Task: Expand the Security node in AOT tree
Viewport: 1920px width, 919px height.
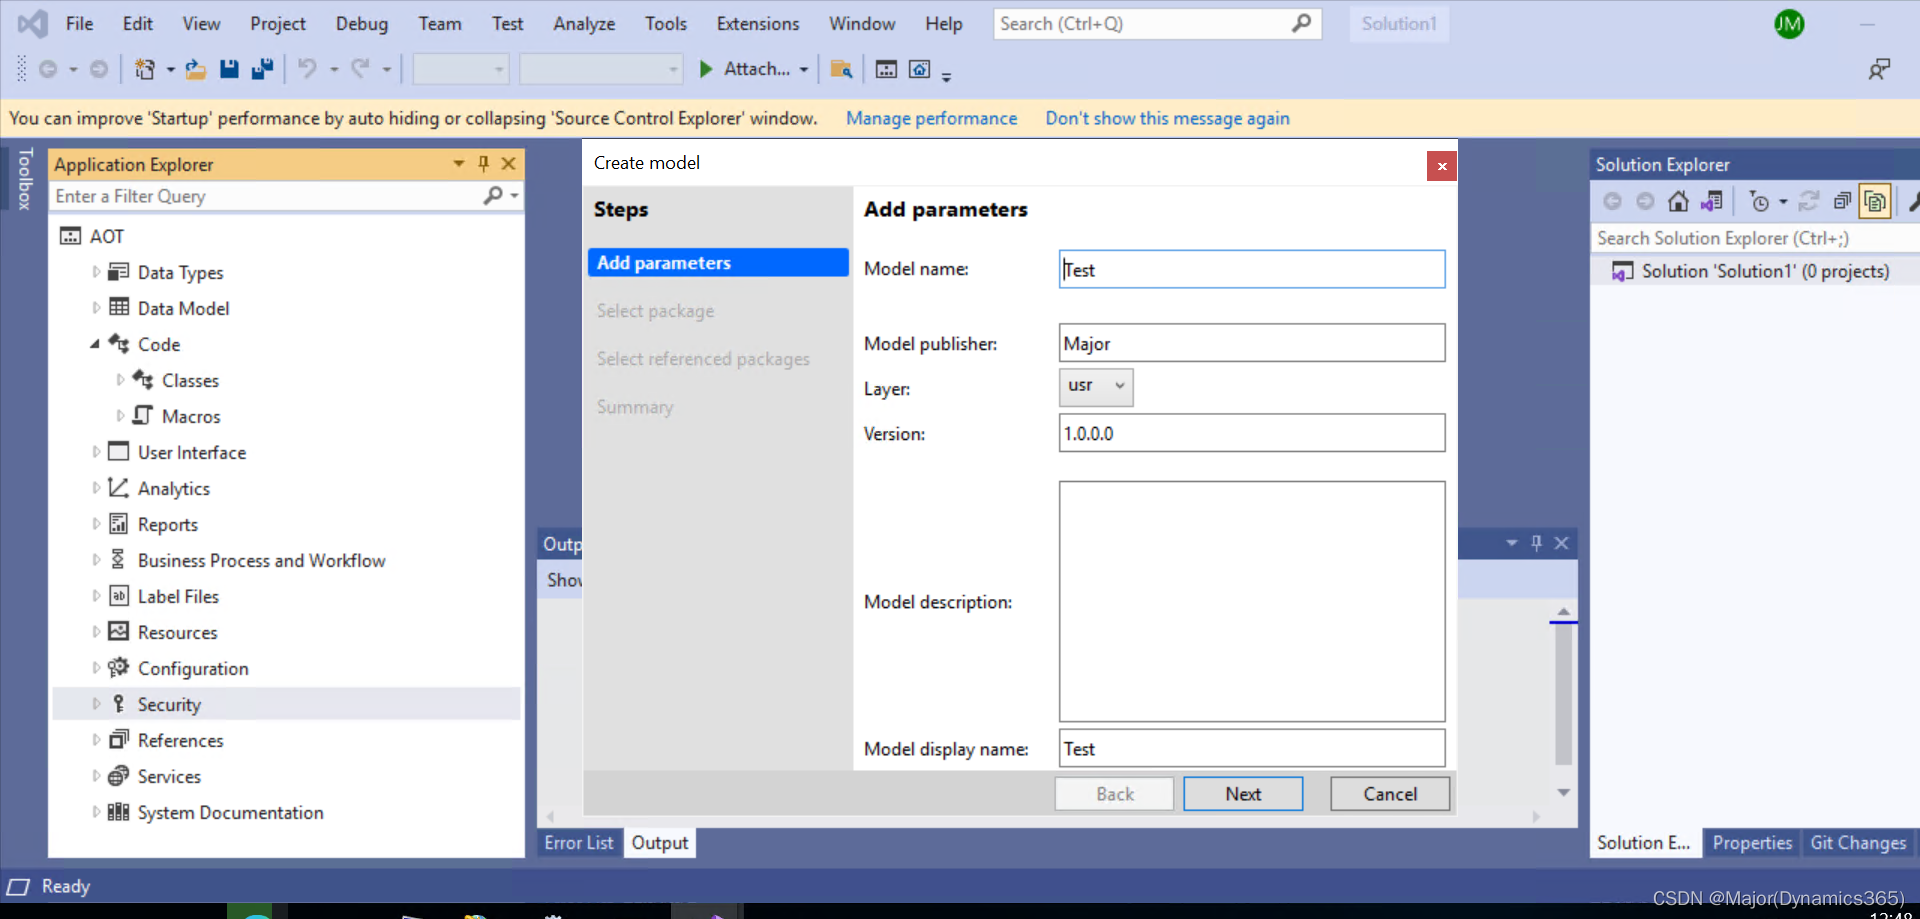Action: click(95, 703)
